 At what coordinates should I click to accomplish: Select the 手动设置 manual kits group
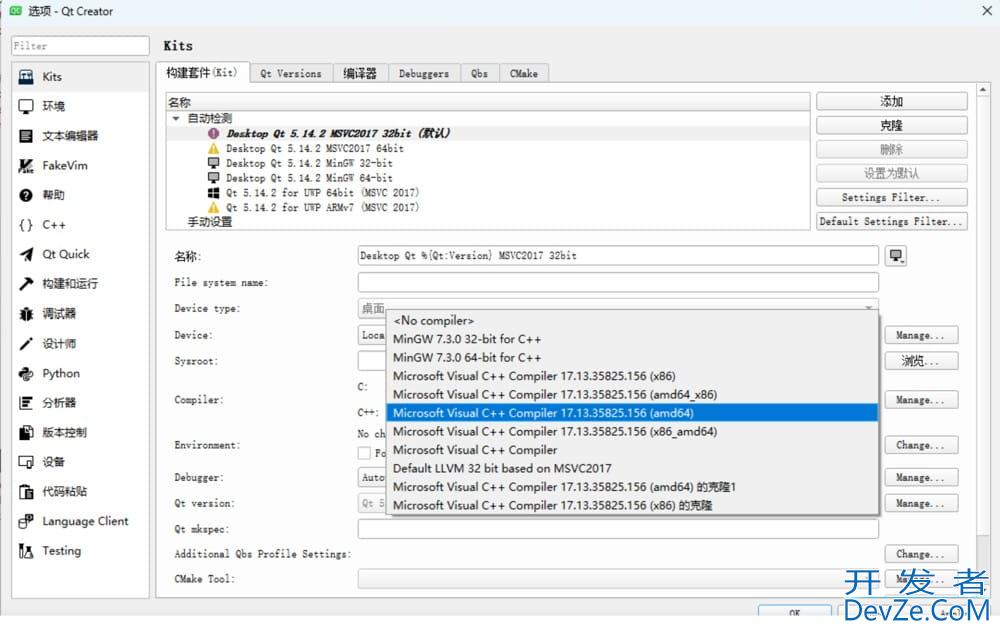click(210, 222)
